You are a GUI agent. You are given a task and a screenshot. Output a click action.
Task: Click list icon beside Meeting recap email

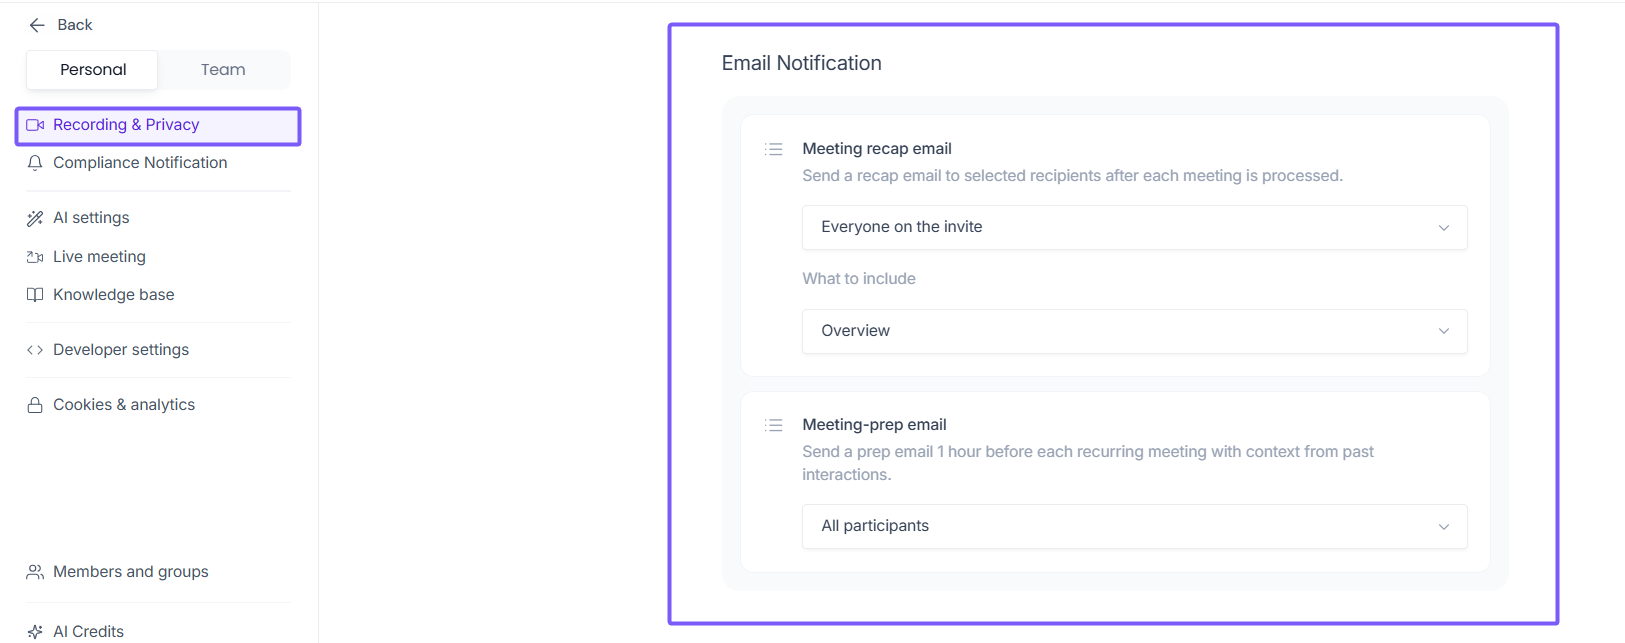(x=773, y=149)
